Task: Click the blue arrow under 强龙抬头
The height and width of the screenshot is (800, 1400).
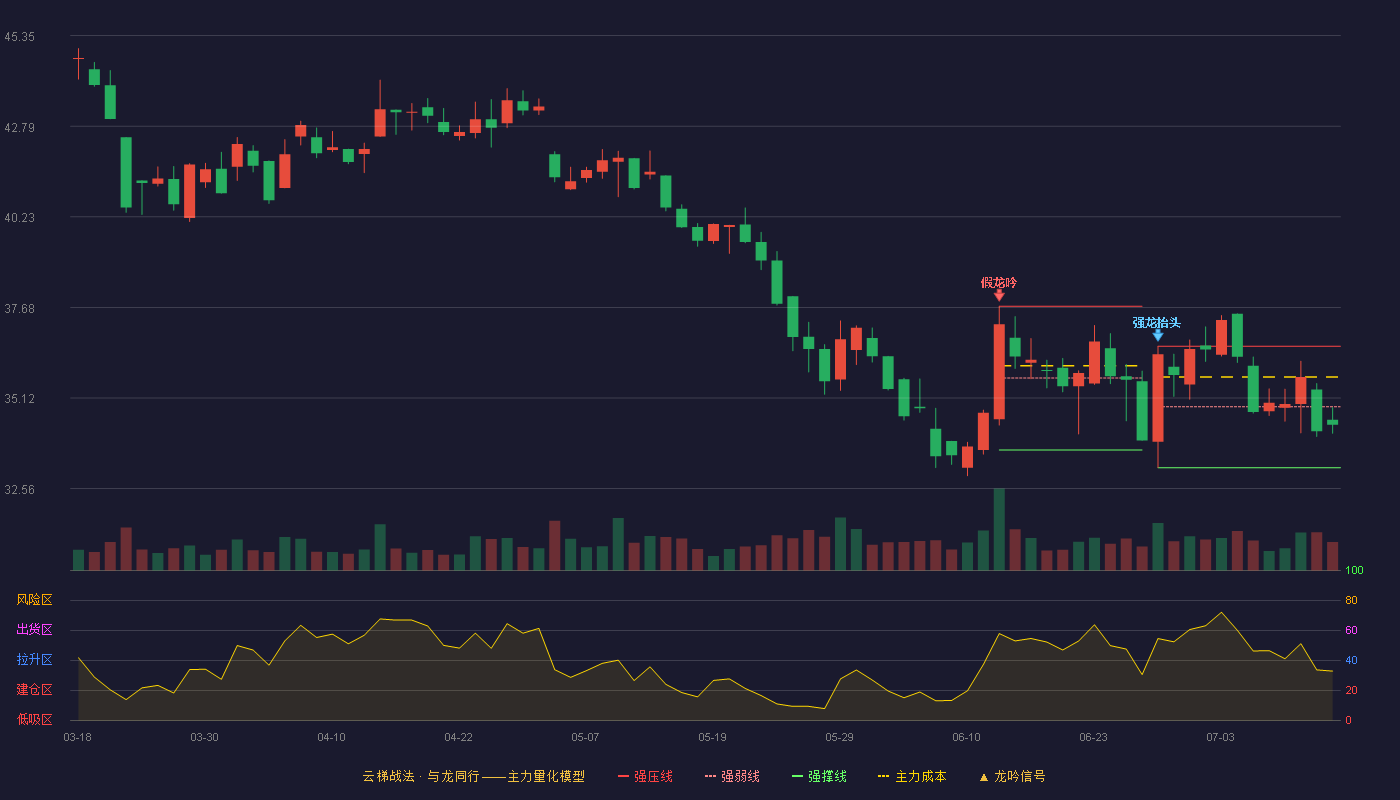Action: click(x=1157, y=335)
